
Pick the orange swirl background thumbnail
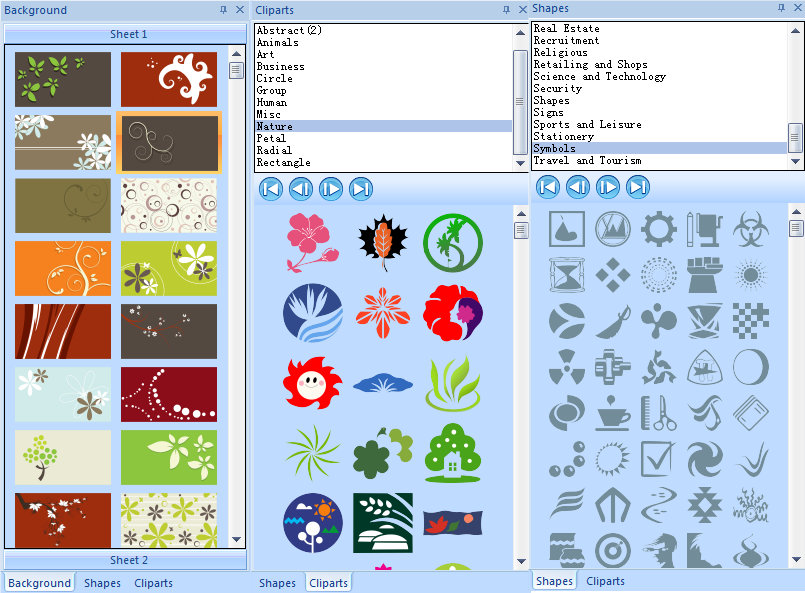[63, 268]
